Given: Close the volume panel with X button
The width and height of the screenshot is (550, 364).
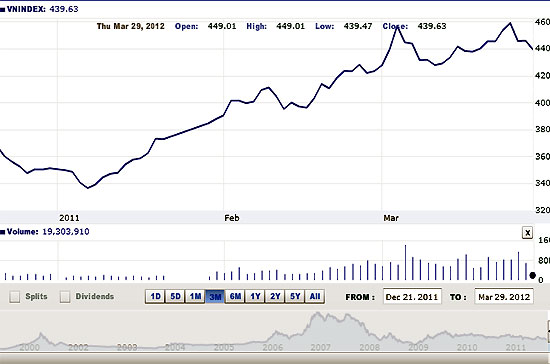Looking at the screenshot, I should [527, 232].
